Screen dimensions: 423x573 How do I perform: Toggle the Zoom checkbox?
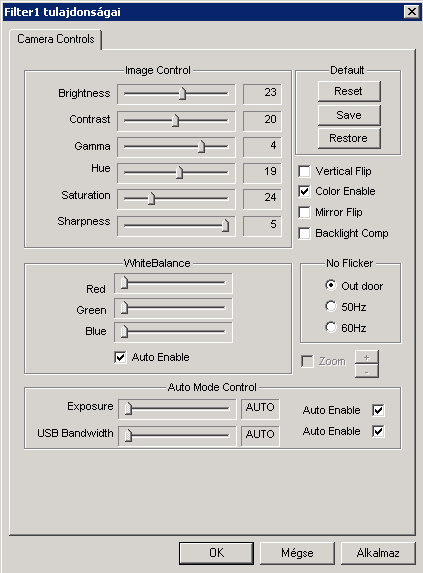coord(307,361)
